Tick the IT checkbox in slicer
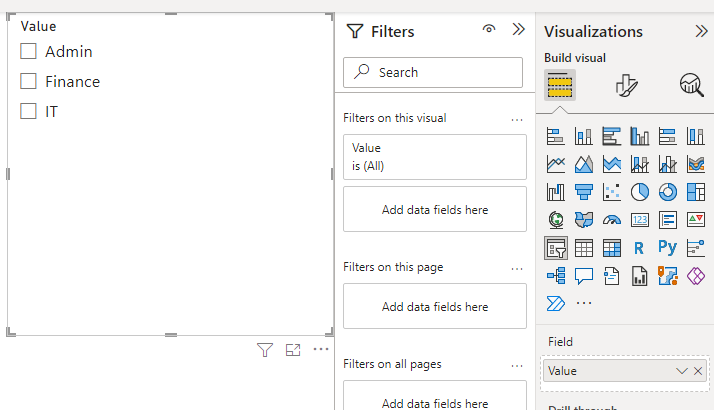This screenshot has width=714, height=410. 28,111
